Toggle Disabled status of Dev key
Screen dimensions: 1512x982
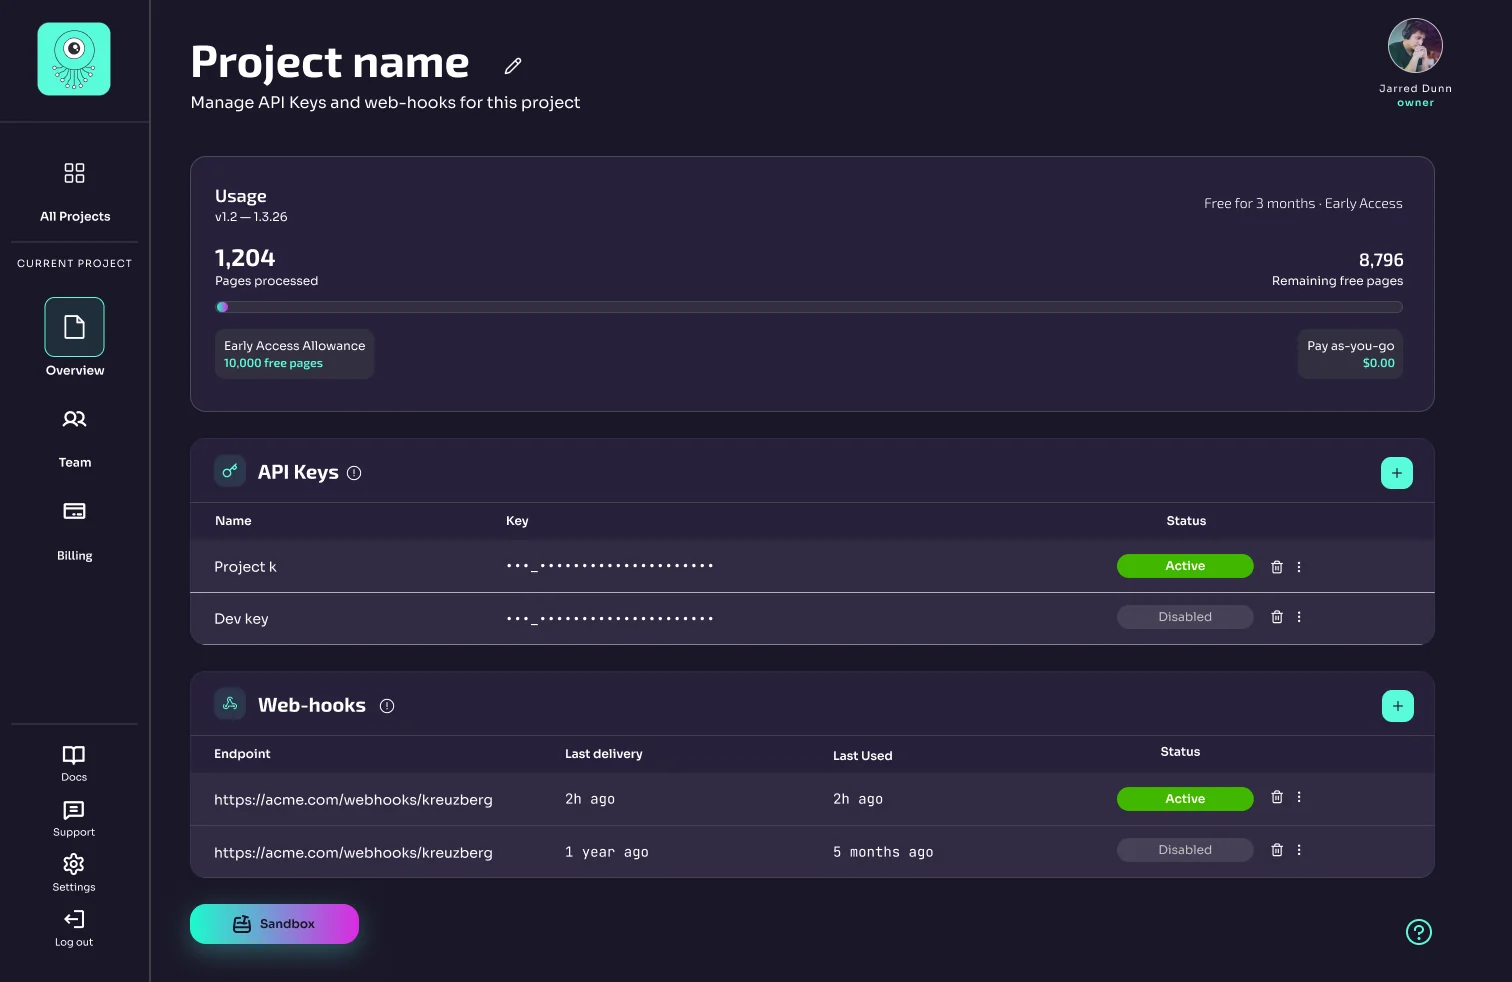[1185, 617]
